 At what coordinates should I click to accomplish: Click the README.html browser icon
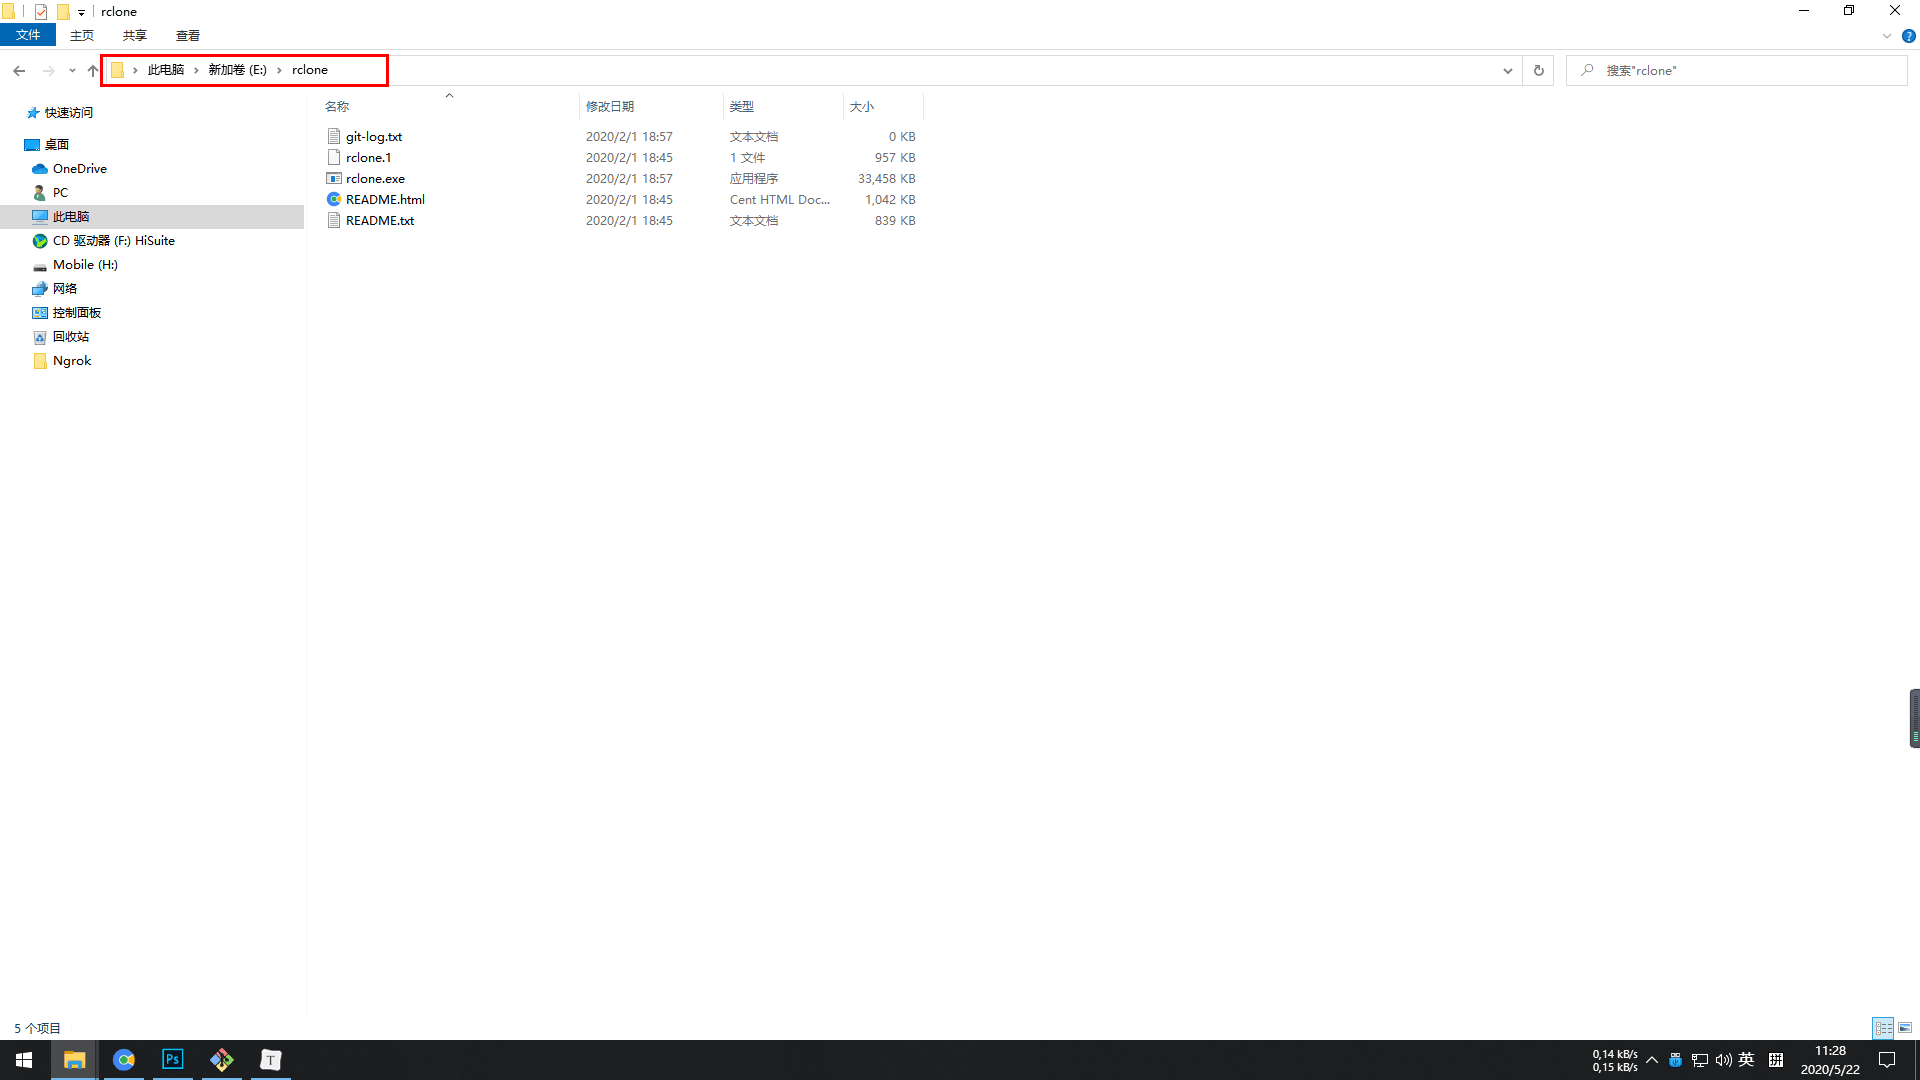pos(334,200)
